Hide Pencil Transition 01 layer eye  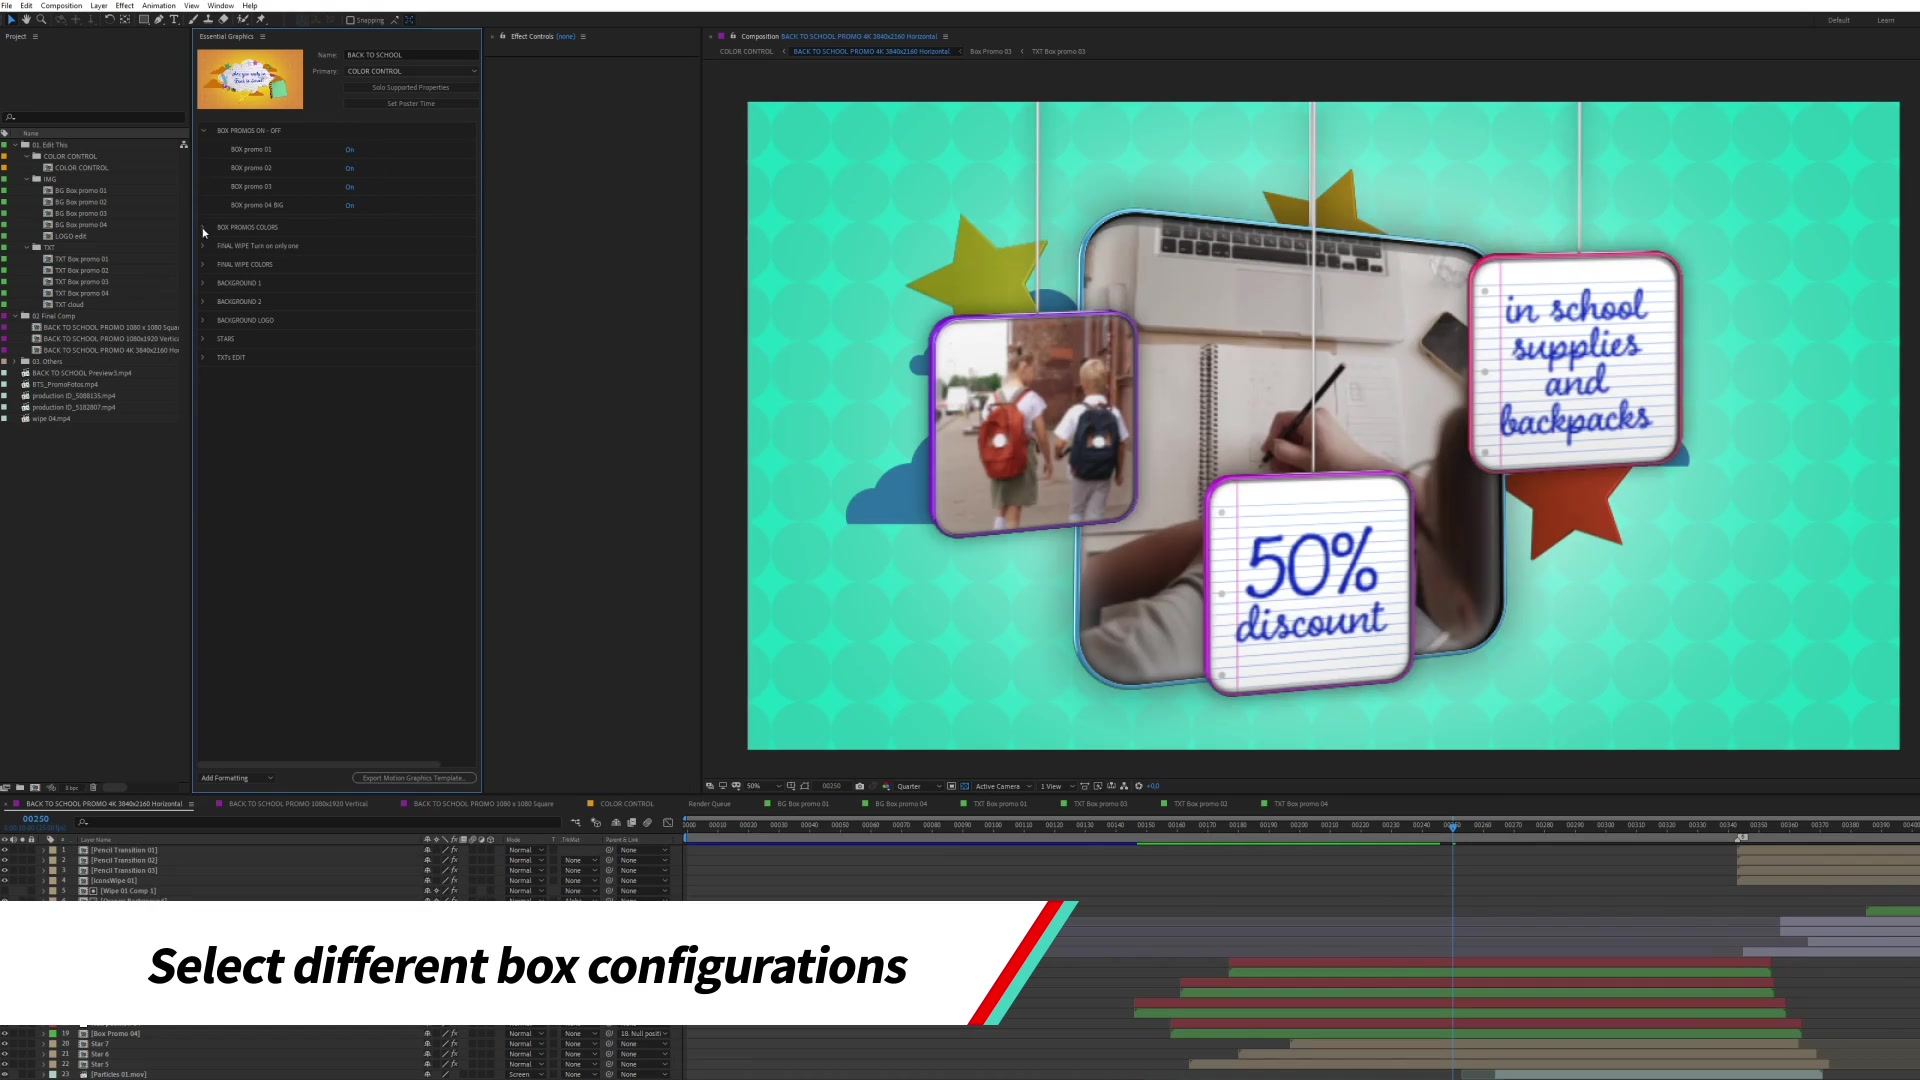point(5,850)
